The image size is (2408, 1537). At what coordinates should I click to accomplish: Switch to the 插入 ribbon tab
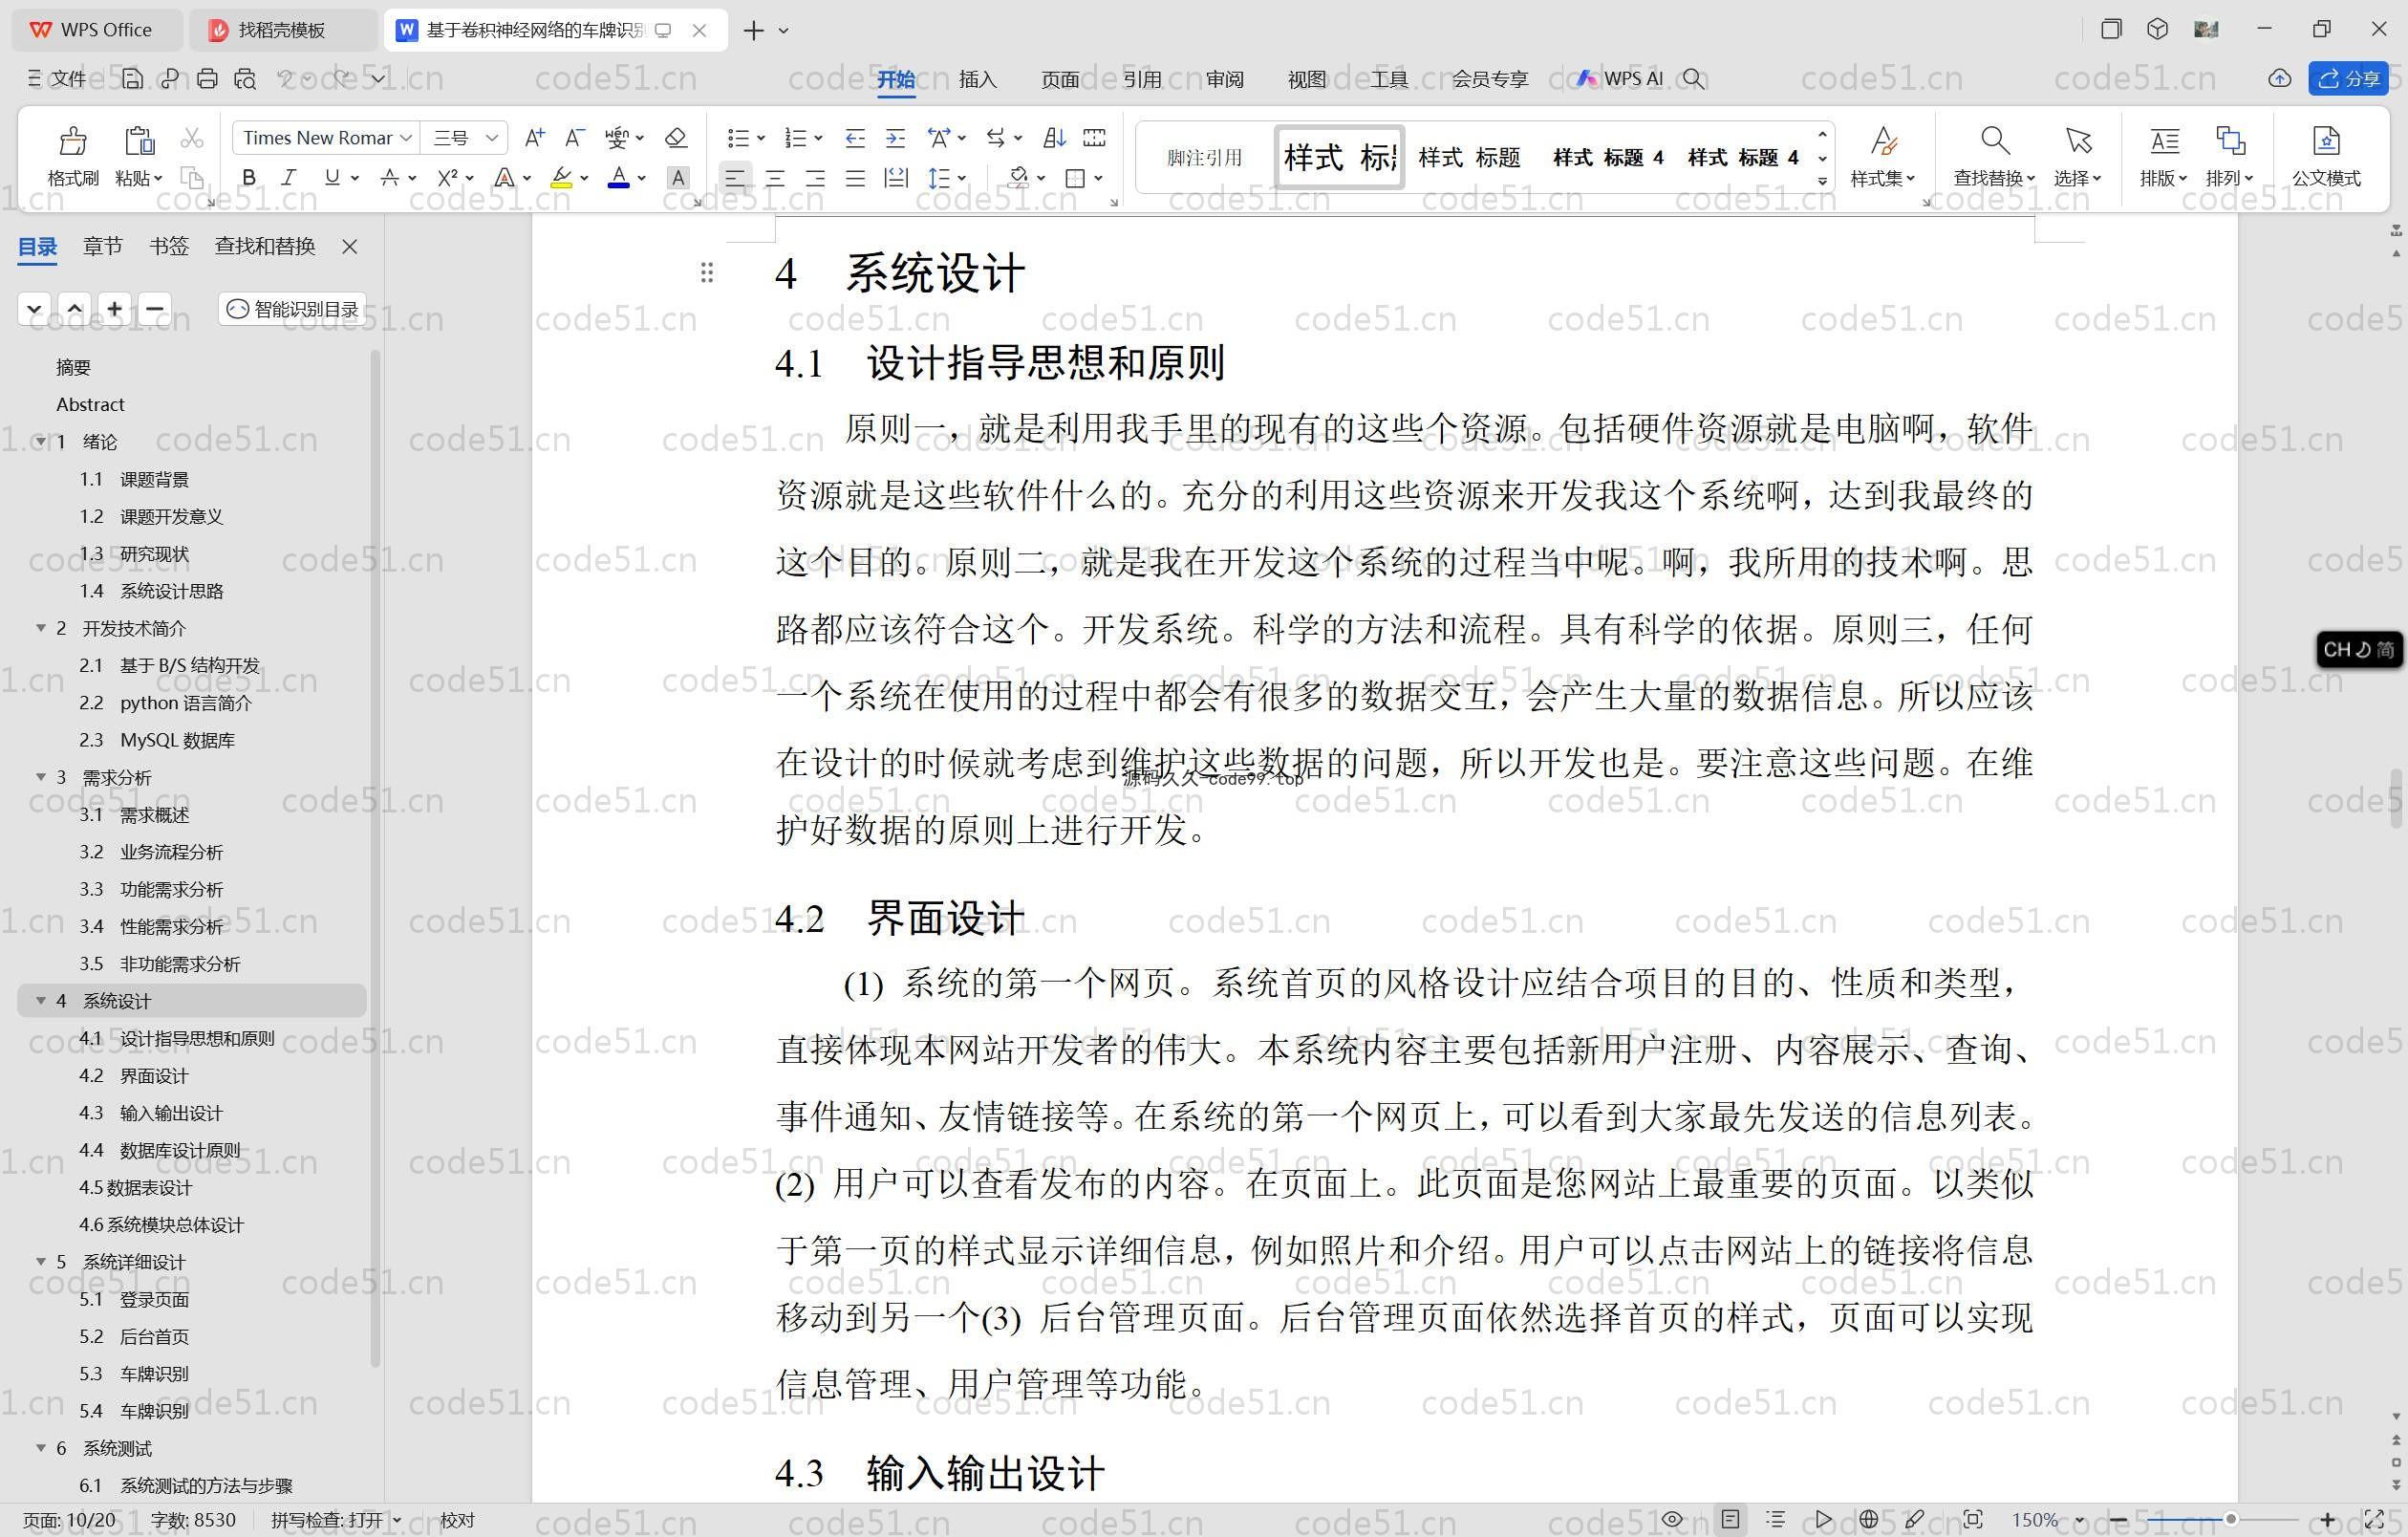tap(977, 79)
